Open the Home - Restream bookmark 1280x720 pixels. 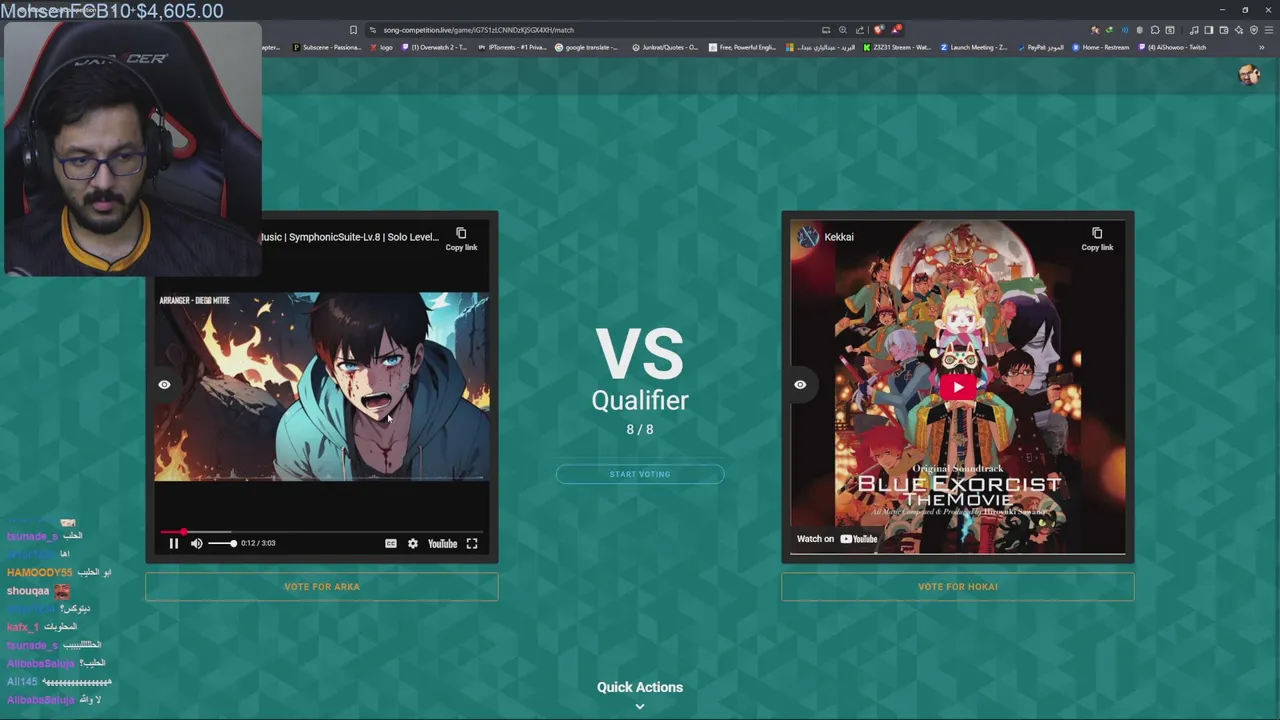[1101, 47]
